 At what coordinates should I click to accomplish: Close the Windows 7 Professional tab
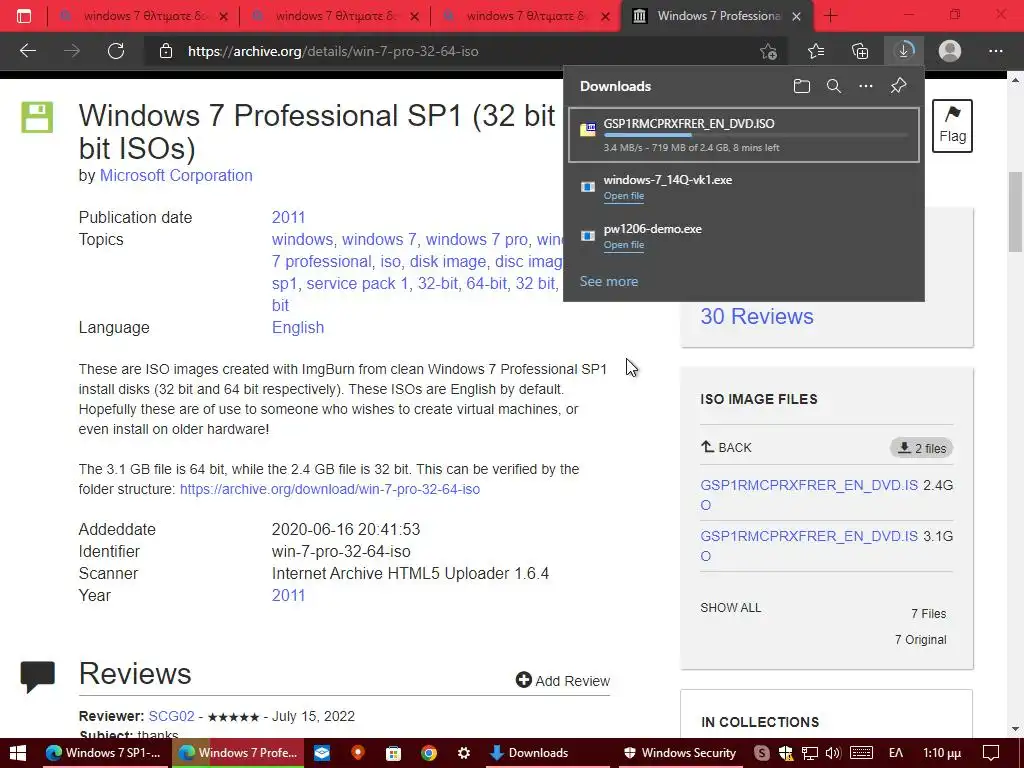[796, 16]
